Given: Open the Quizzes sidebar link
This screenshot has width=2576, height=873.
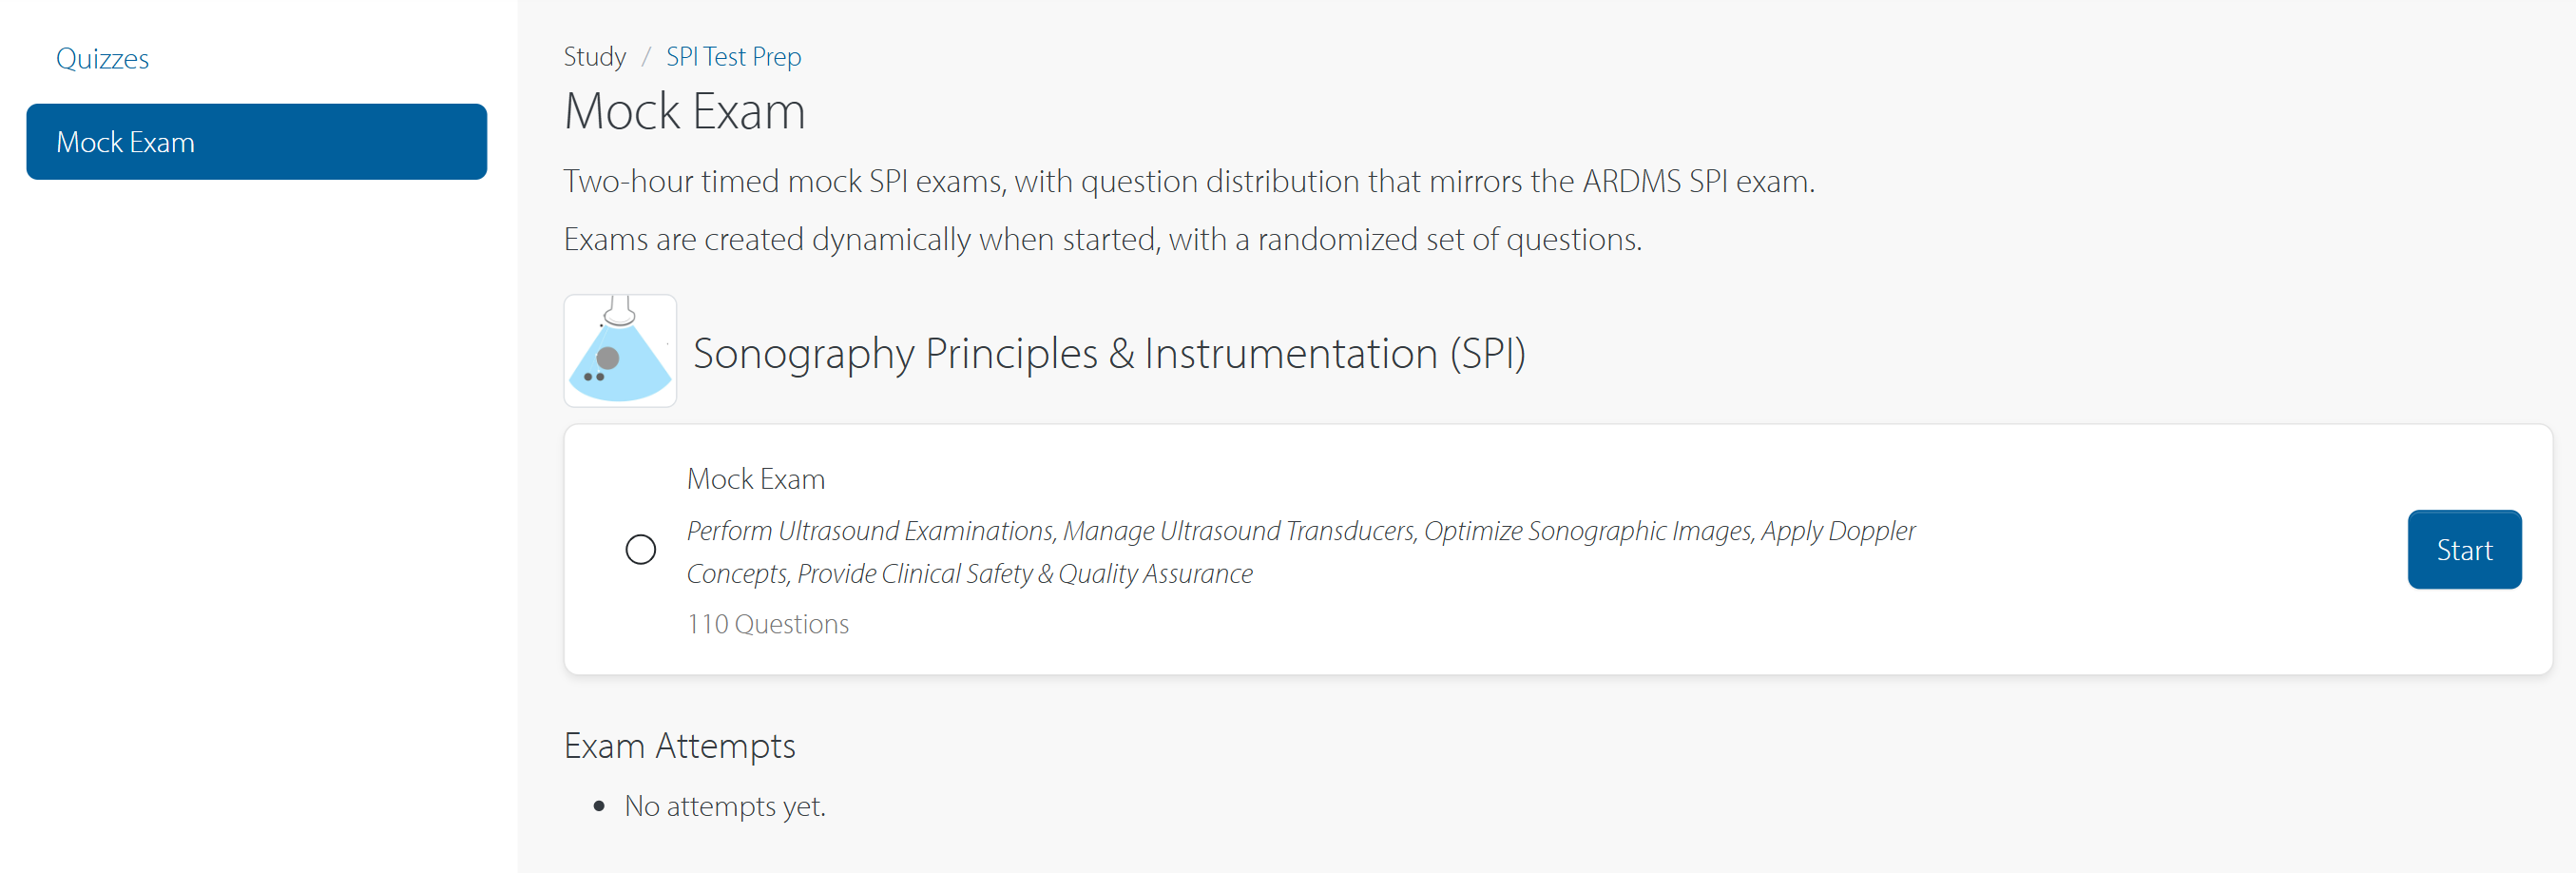Looking at the screenshot, I should click(102, 59).
